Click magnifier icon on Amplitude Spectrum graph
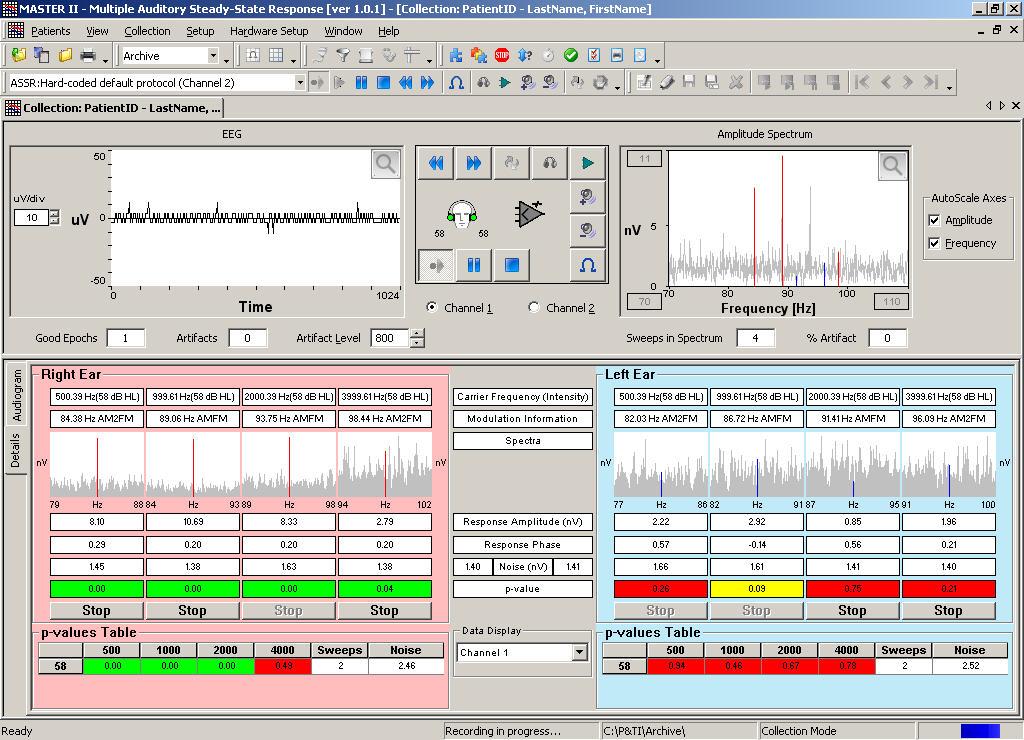The width and height of the screenshot is (1024, 740). click(x=892, y=166)
